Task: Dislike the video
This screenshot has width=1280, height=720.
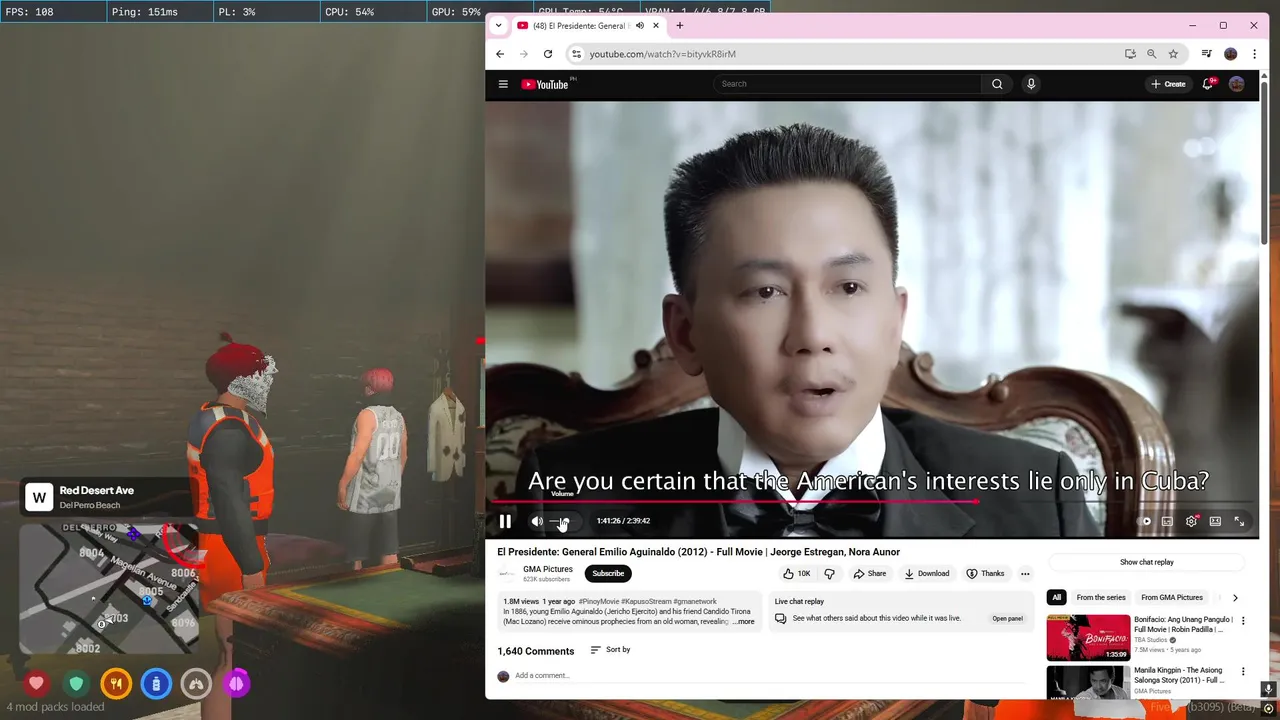Action: [x=829, y=574]
